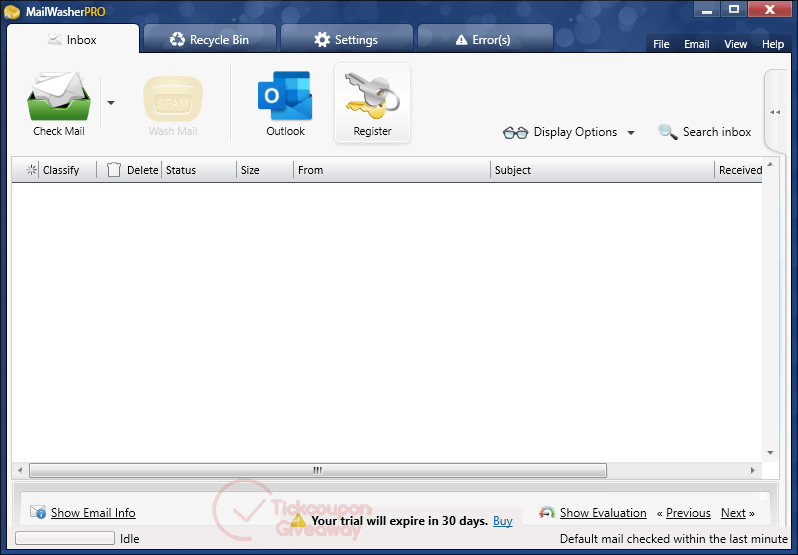798x555 pixels.
Task: Sort by the Subject column header
Action: [x=512, y=170]
